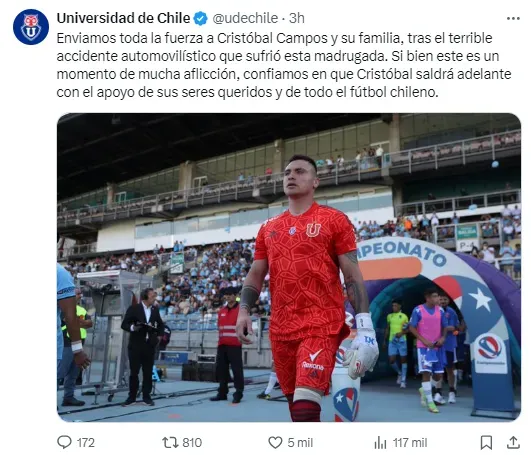Open the Universidad de Chile display name
The image size is (531, 455).
[123, 18]
